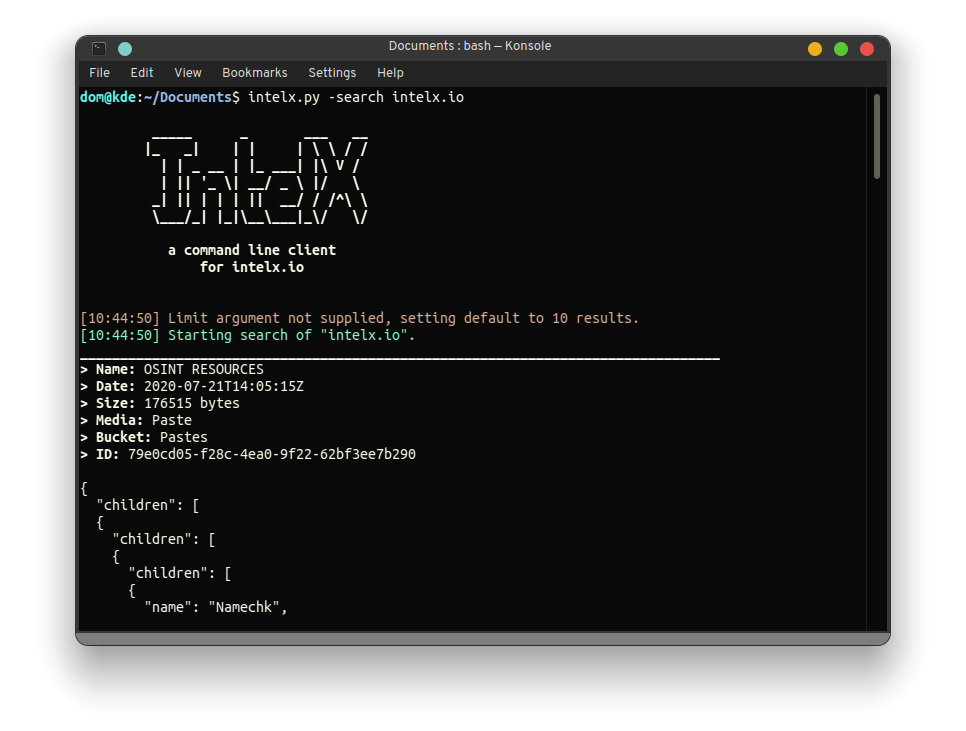Open the File menu
Image resolution: width=966 pixels, height=731 pixels.
tap(99, 73)
